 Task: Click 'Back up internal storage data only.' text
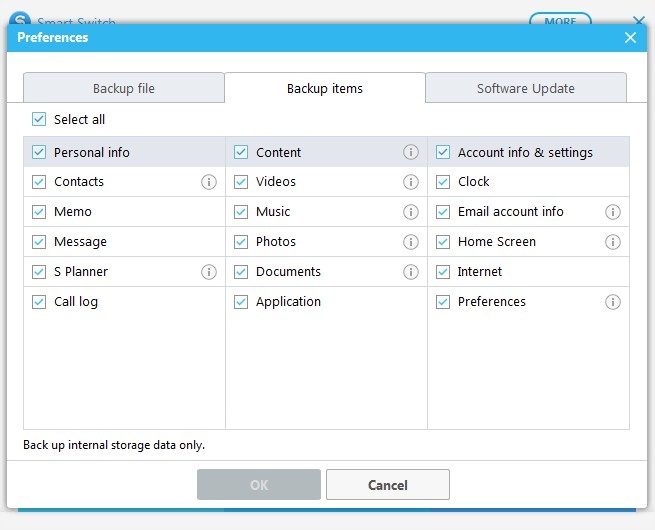[114, 445]
